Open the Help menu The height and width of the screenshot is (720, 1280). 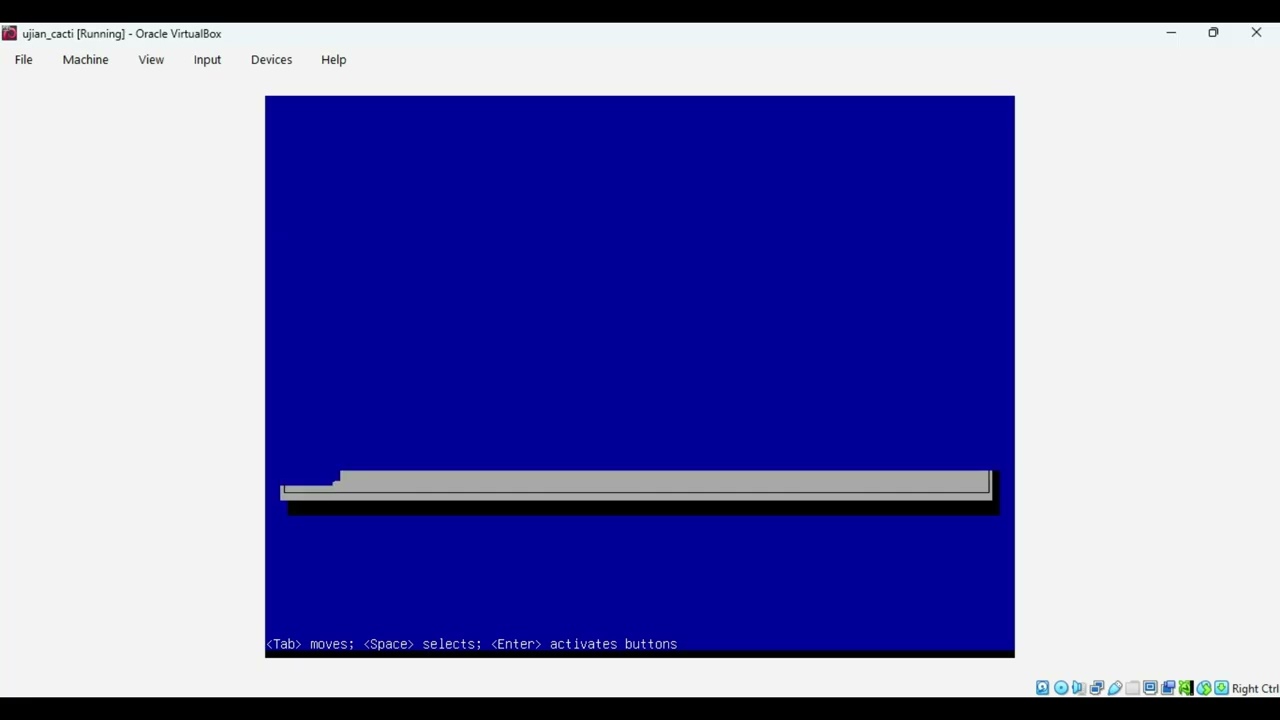[x=333, y=60]
